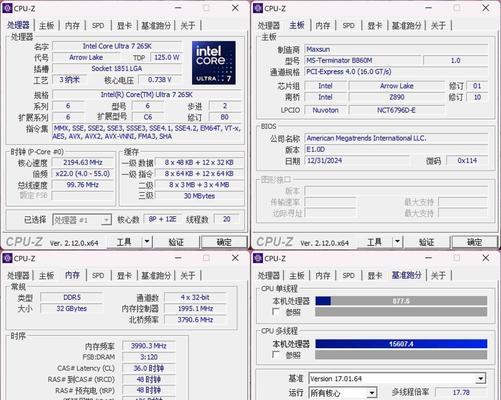Open 关于 tab in processor window

coord(188,25)
